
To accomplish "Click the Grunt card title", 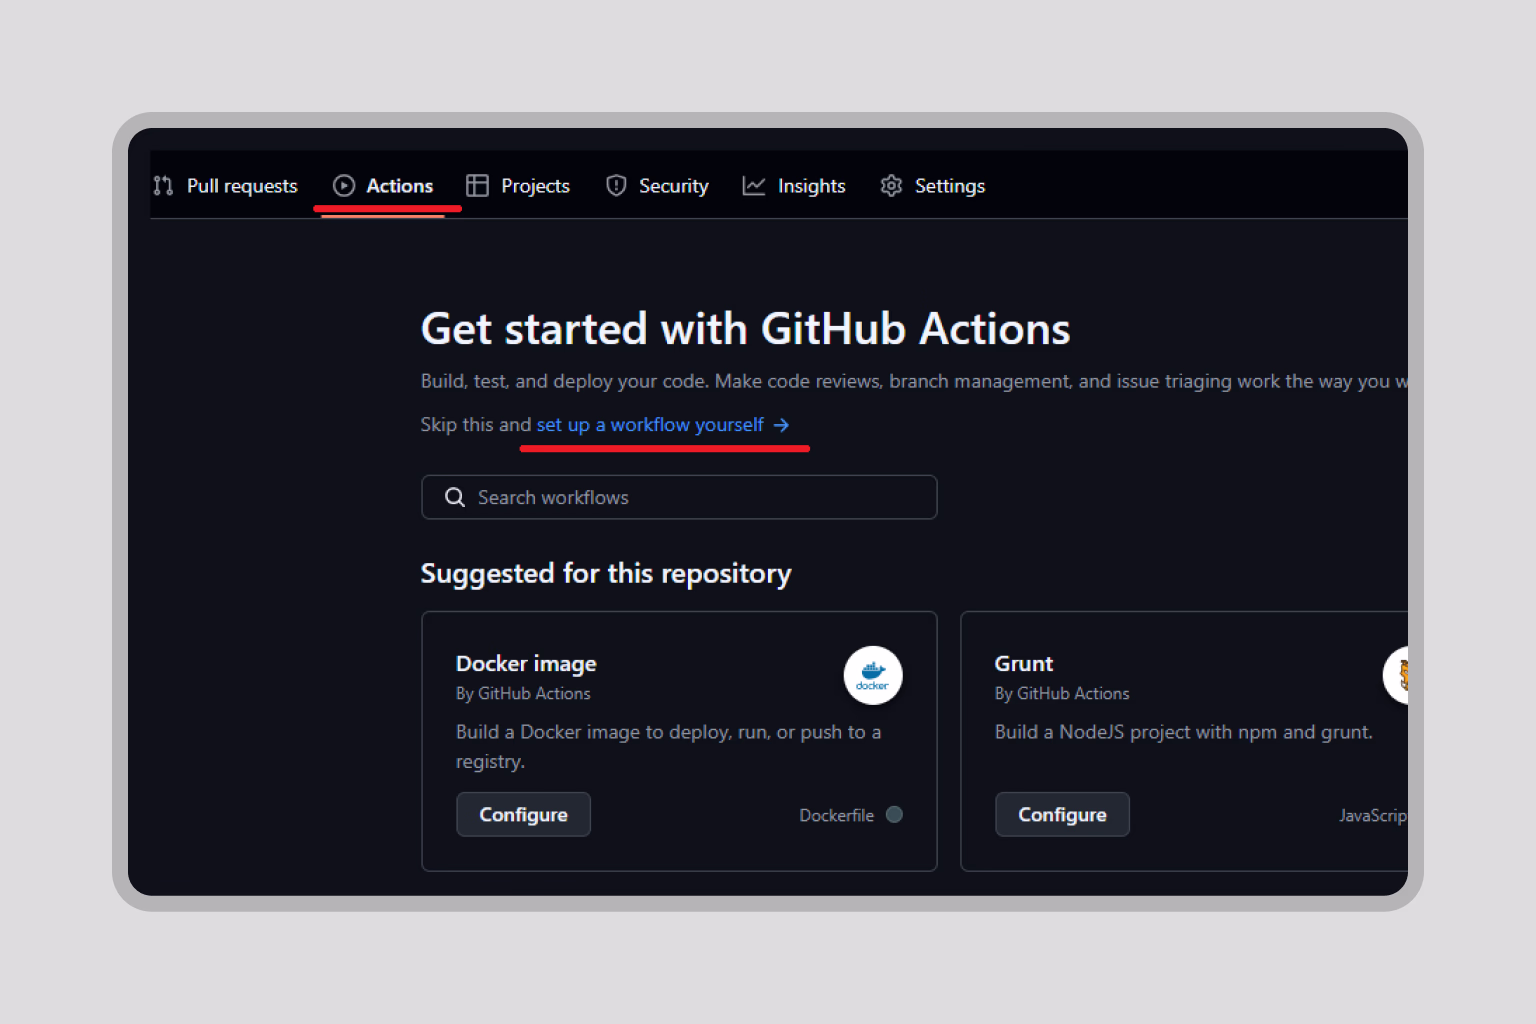I will pos(1024,664).
